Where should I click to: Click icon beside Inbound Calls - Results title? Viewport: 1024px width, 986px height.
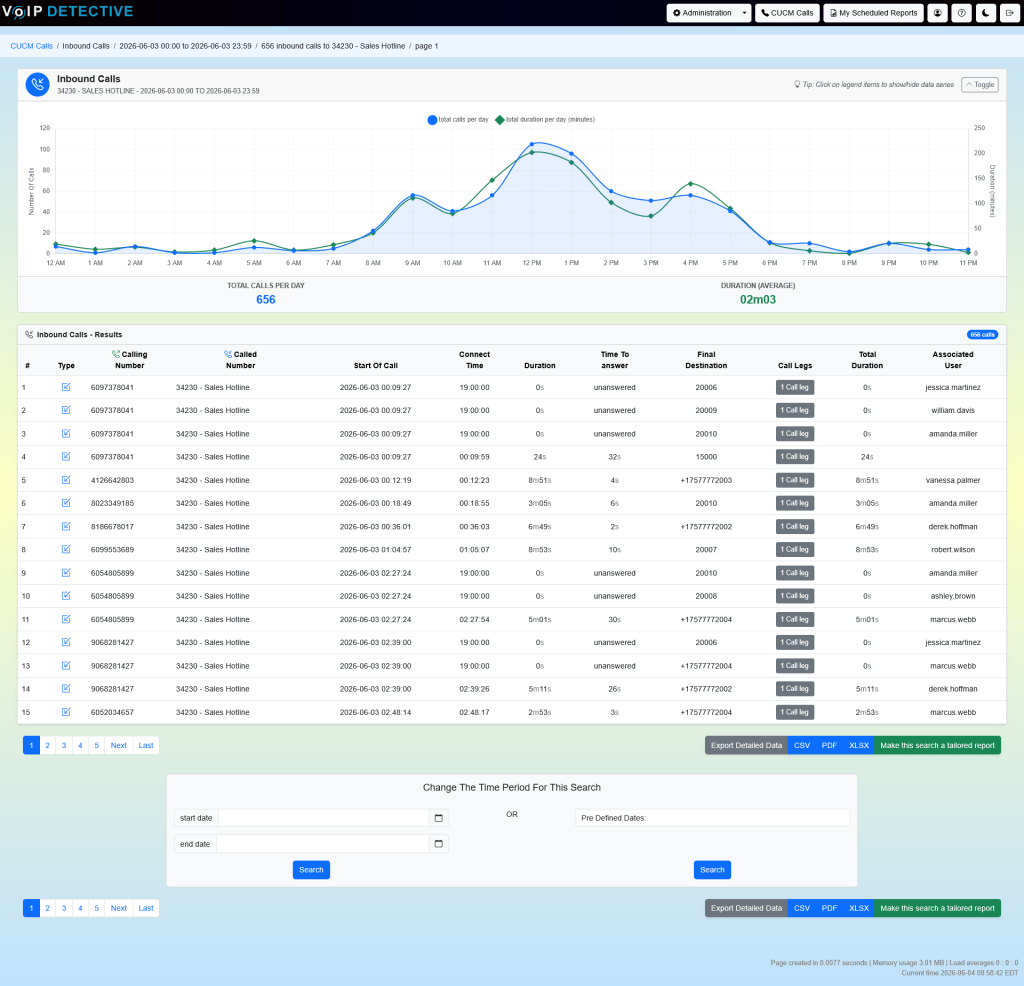pos(29,334)
